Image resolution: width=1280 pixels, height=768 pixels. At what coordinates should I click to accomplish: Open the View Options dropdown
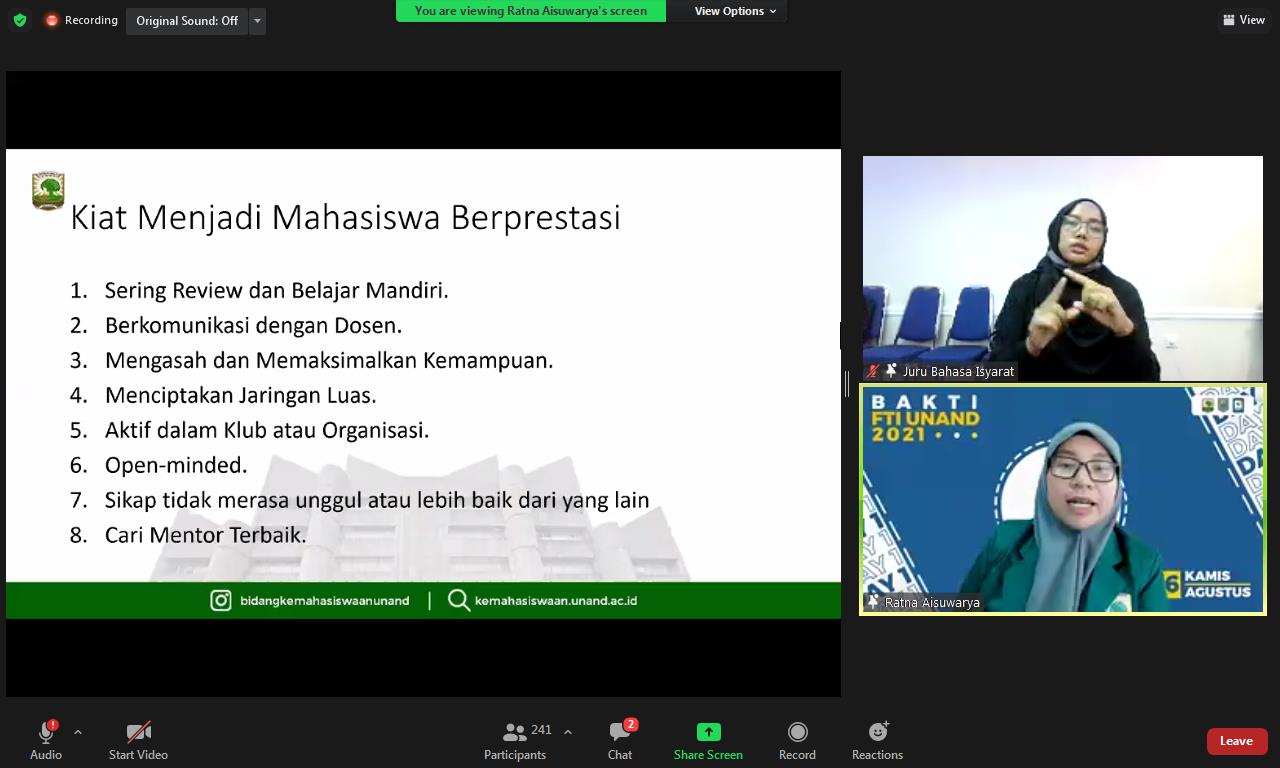tap(735, 11)
